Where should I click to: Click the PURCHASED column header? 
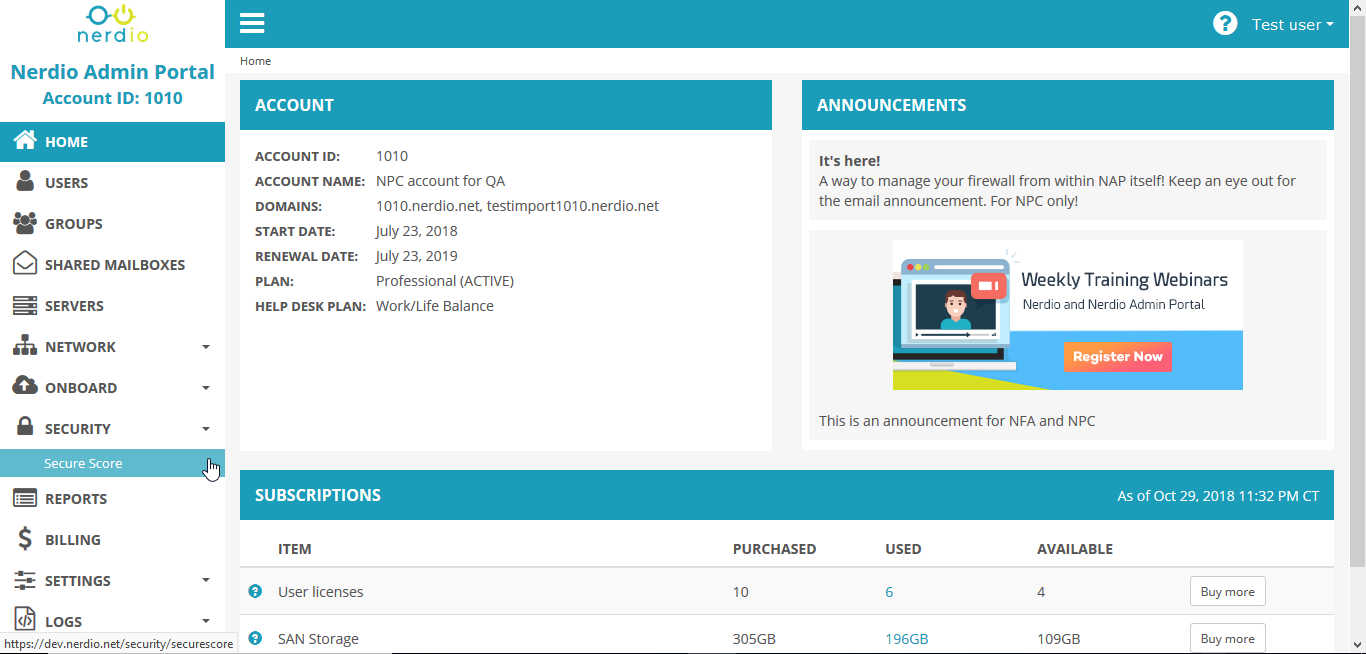774,549
